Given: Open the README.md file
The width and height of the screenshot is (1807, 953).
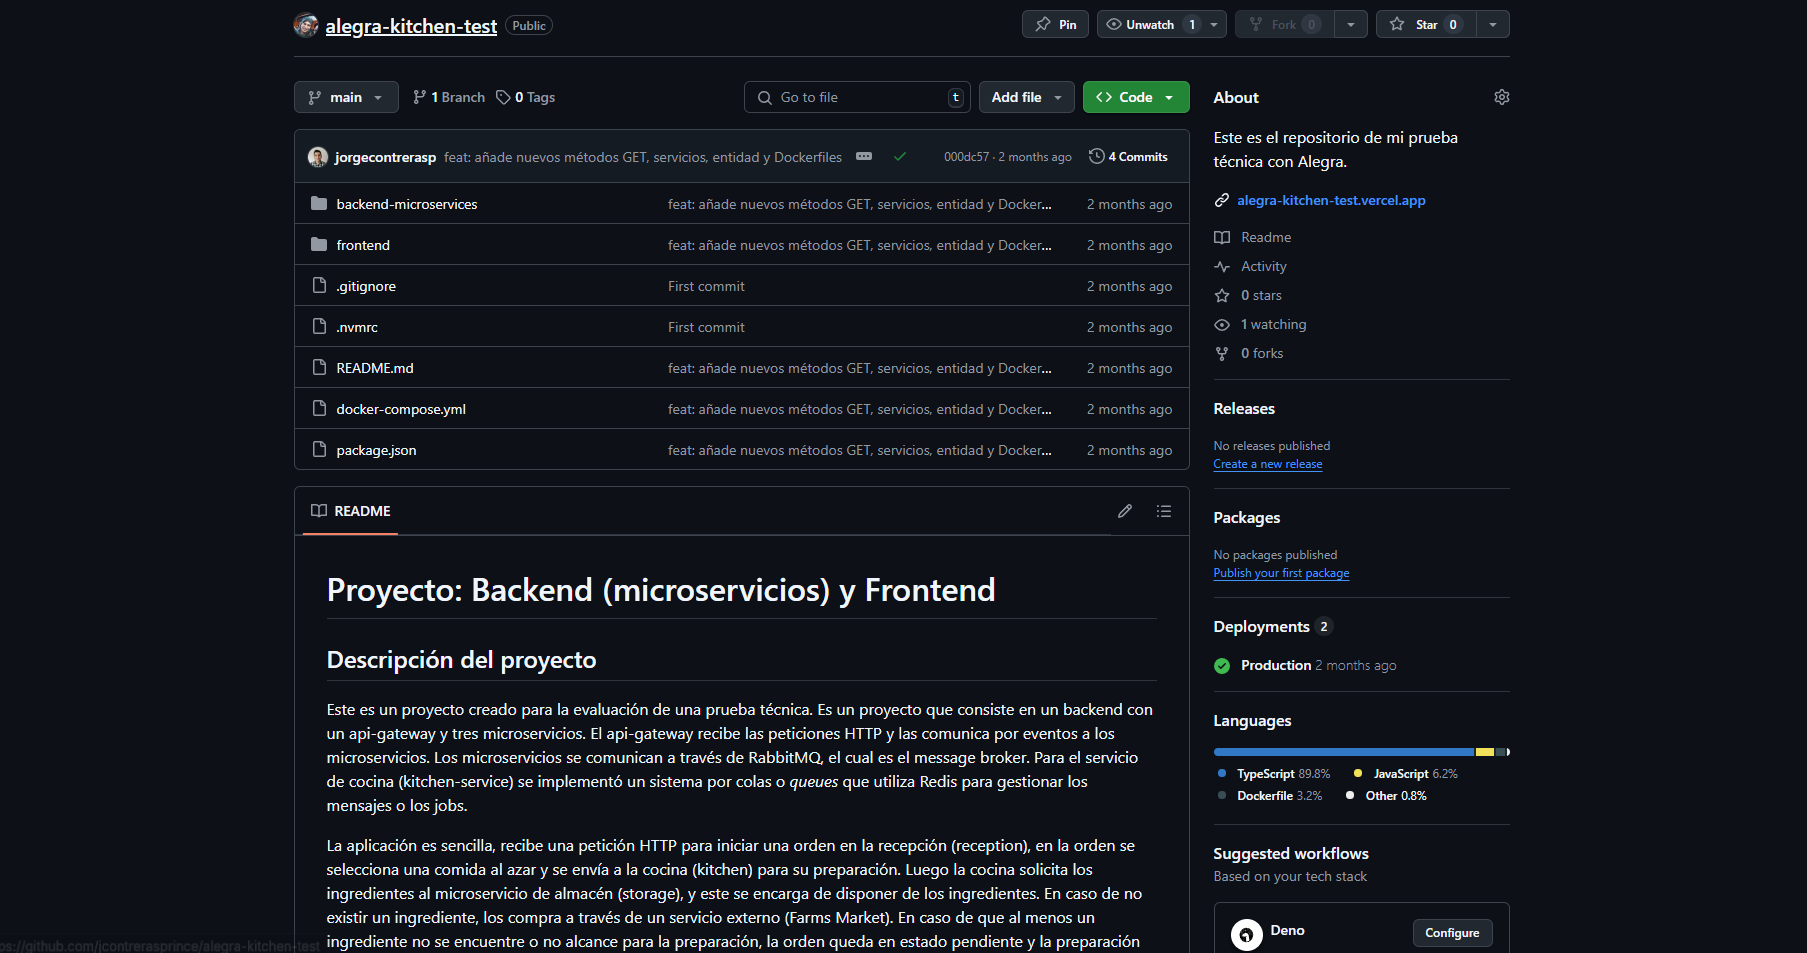Looking at the screenshot, I should 375,368.
